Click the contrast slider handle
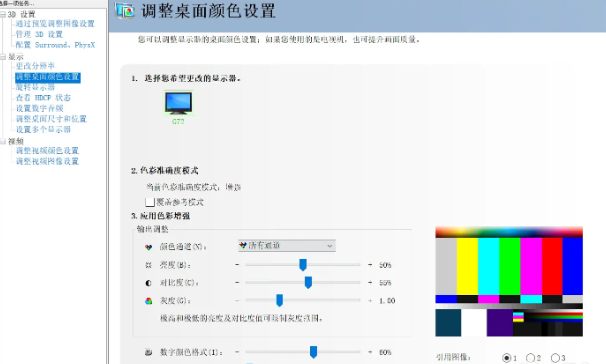The image size is (606, 364). point(308,282)
